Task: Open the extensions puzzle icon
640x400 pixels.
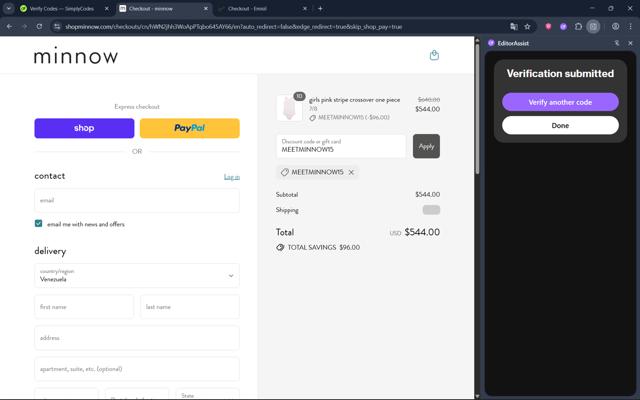Action: (x=578, y=27)
